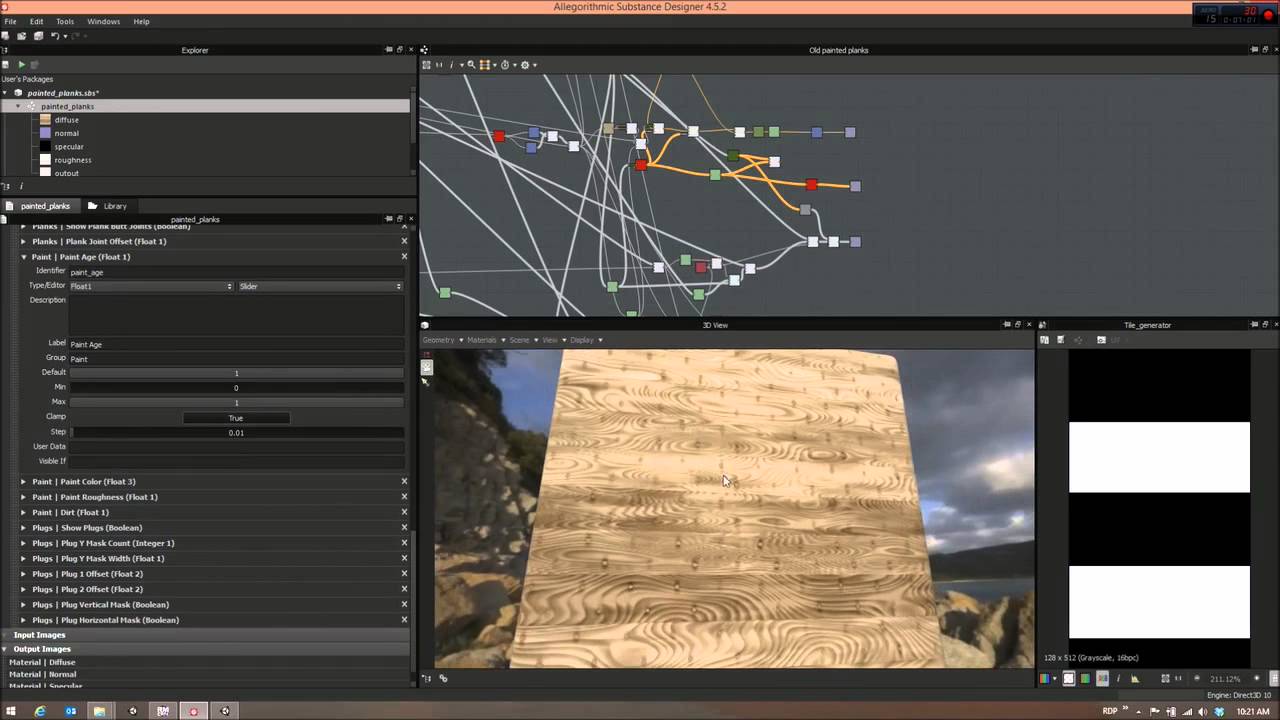Click the fit-zoom icon in 2D view toolbar
The height and width of the screenshot is (720, 1280).
tap(1165, 678)
